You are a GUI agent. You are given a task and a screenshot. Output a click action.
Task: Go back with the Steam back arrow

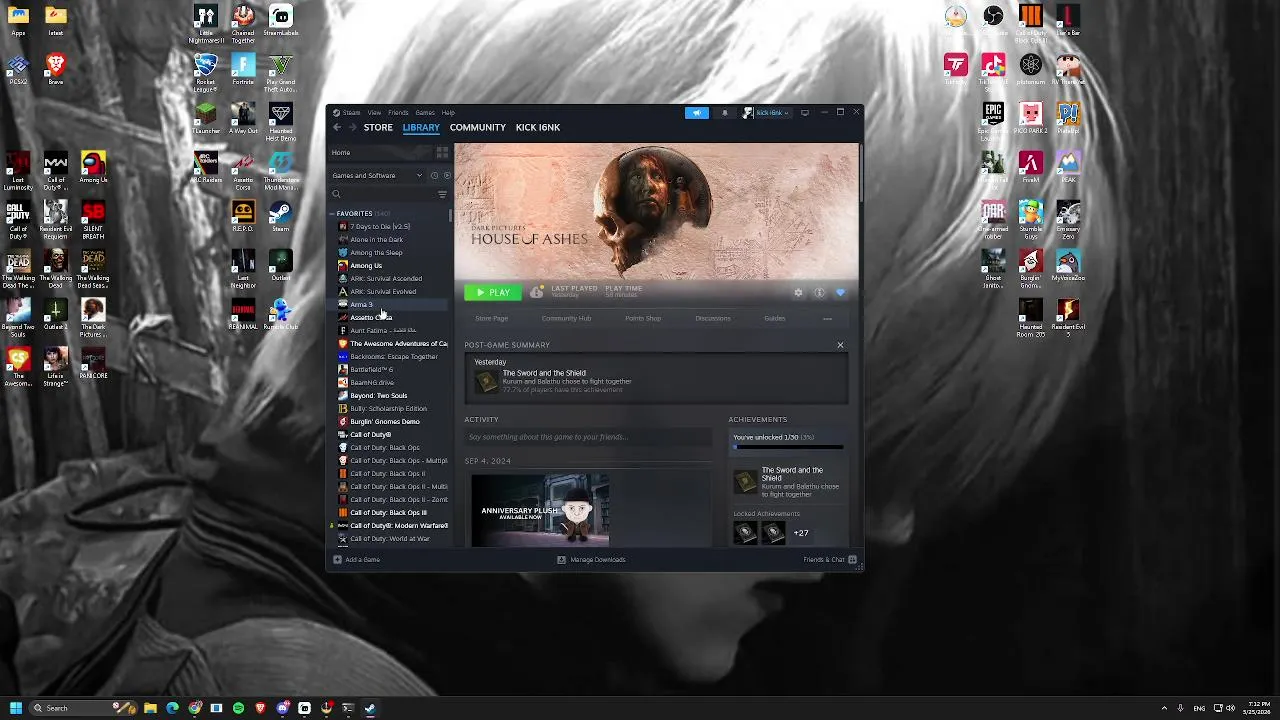click(x=337, y=127)
